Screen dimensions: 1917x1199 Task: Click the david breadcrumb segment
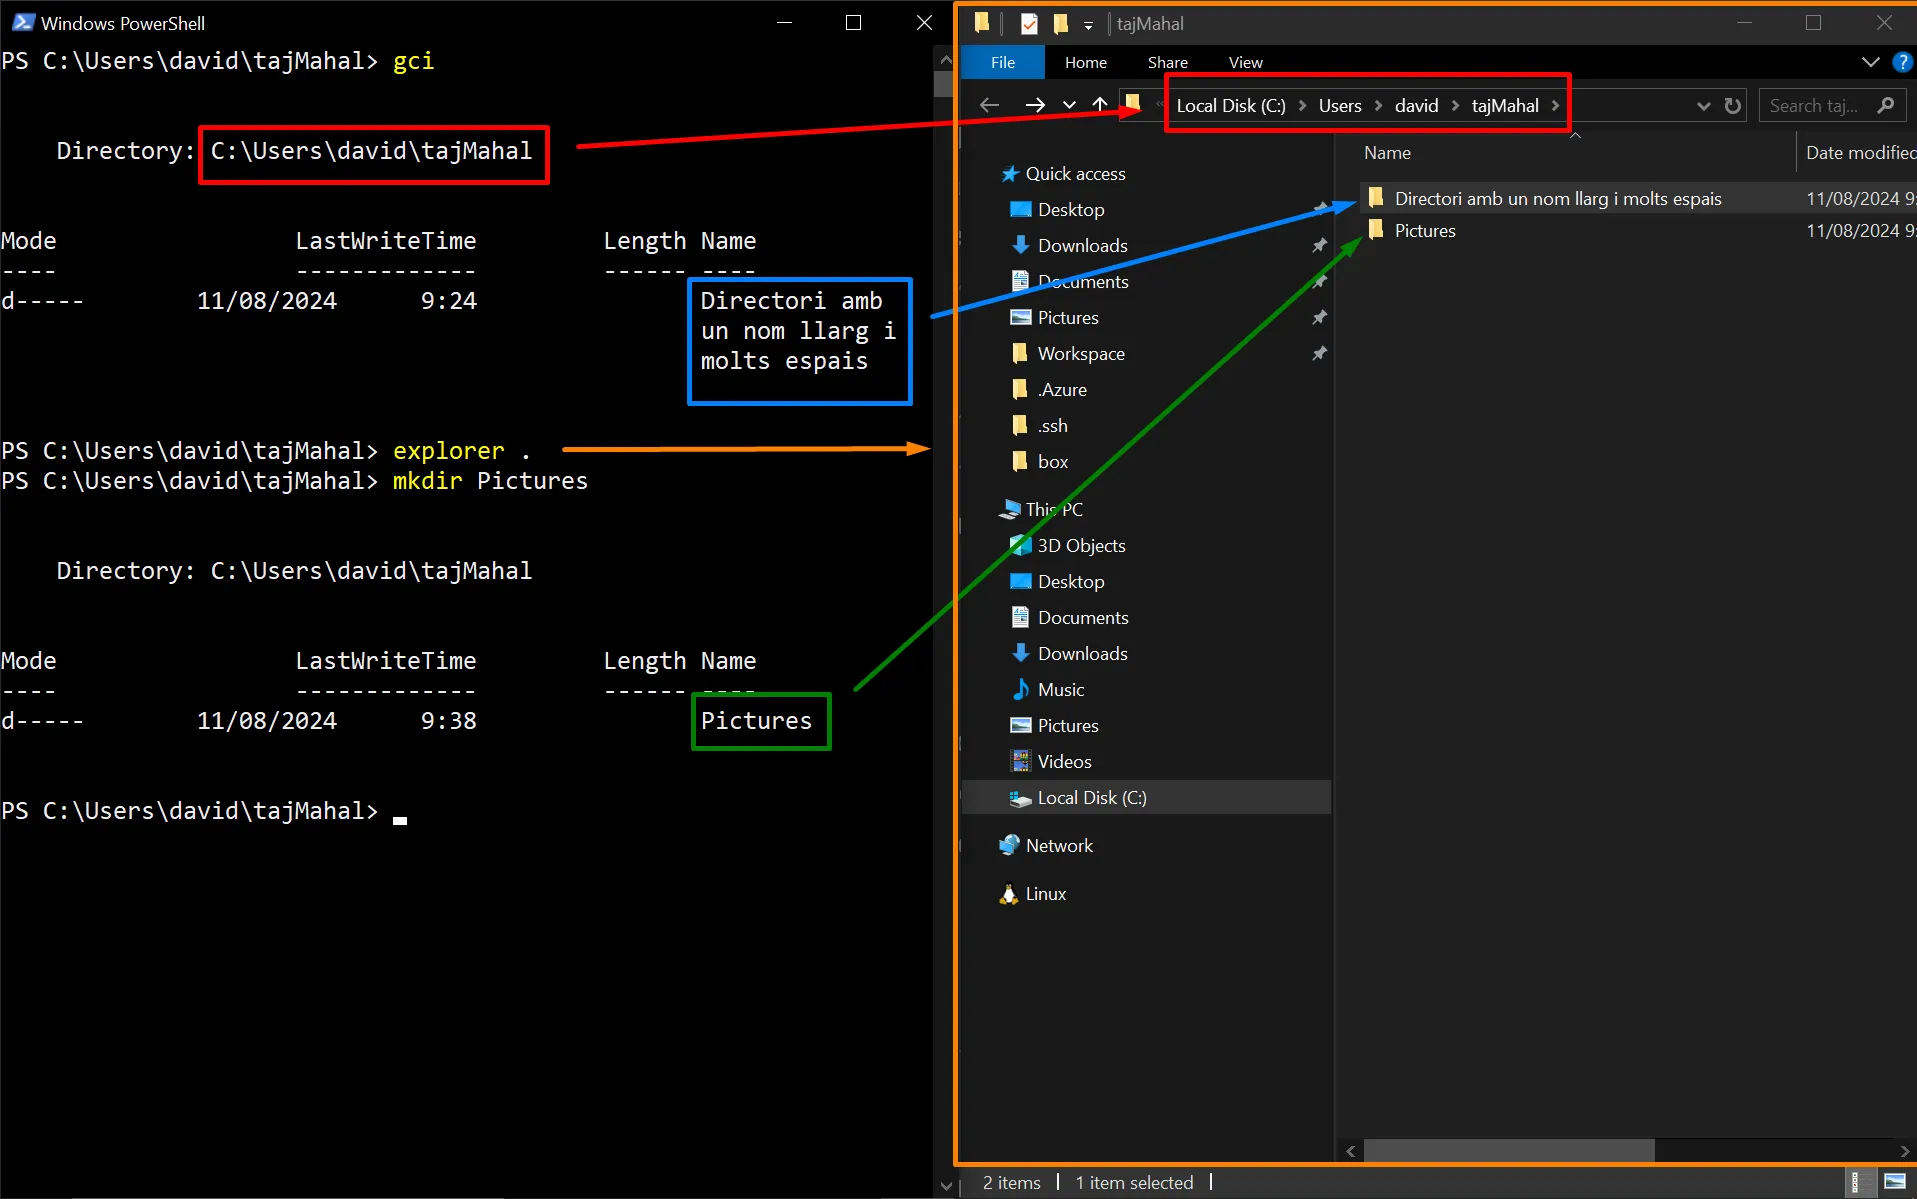coord(1416,106)
